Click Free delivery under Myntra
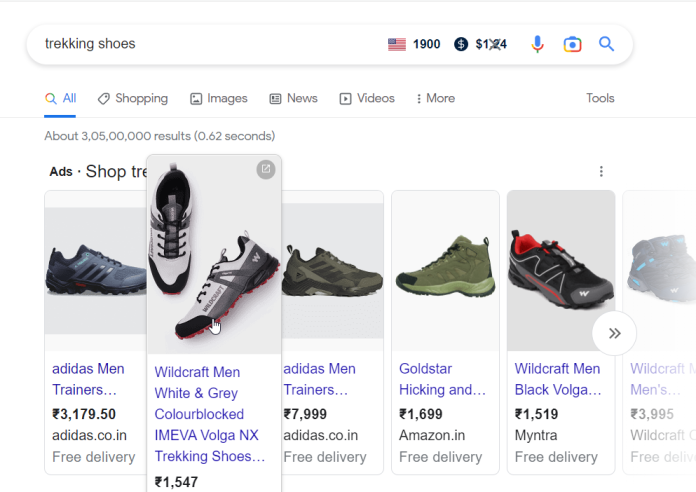The width and height of the screenshot is (696, 492). pyautogui.click(x=556, y=457)
